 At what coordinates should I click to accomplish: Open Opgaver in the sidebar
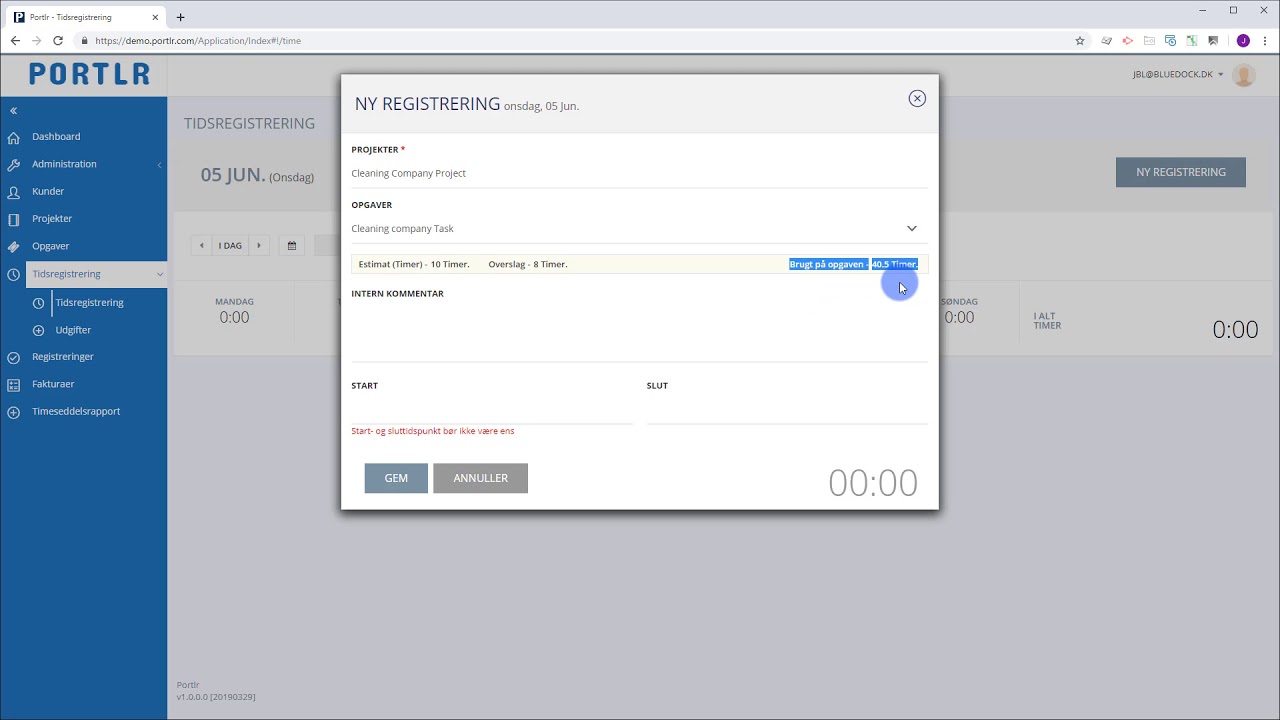(x=51, y=246)
